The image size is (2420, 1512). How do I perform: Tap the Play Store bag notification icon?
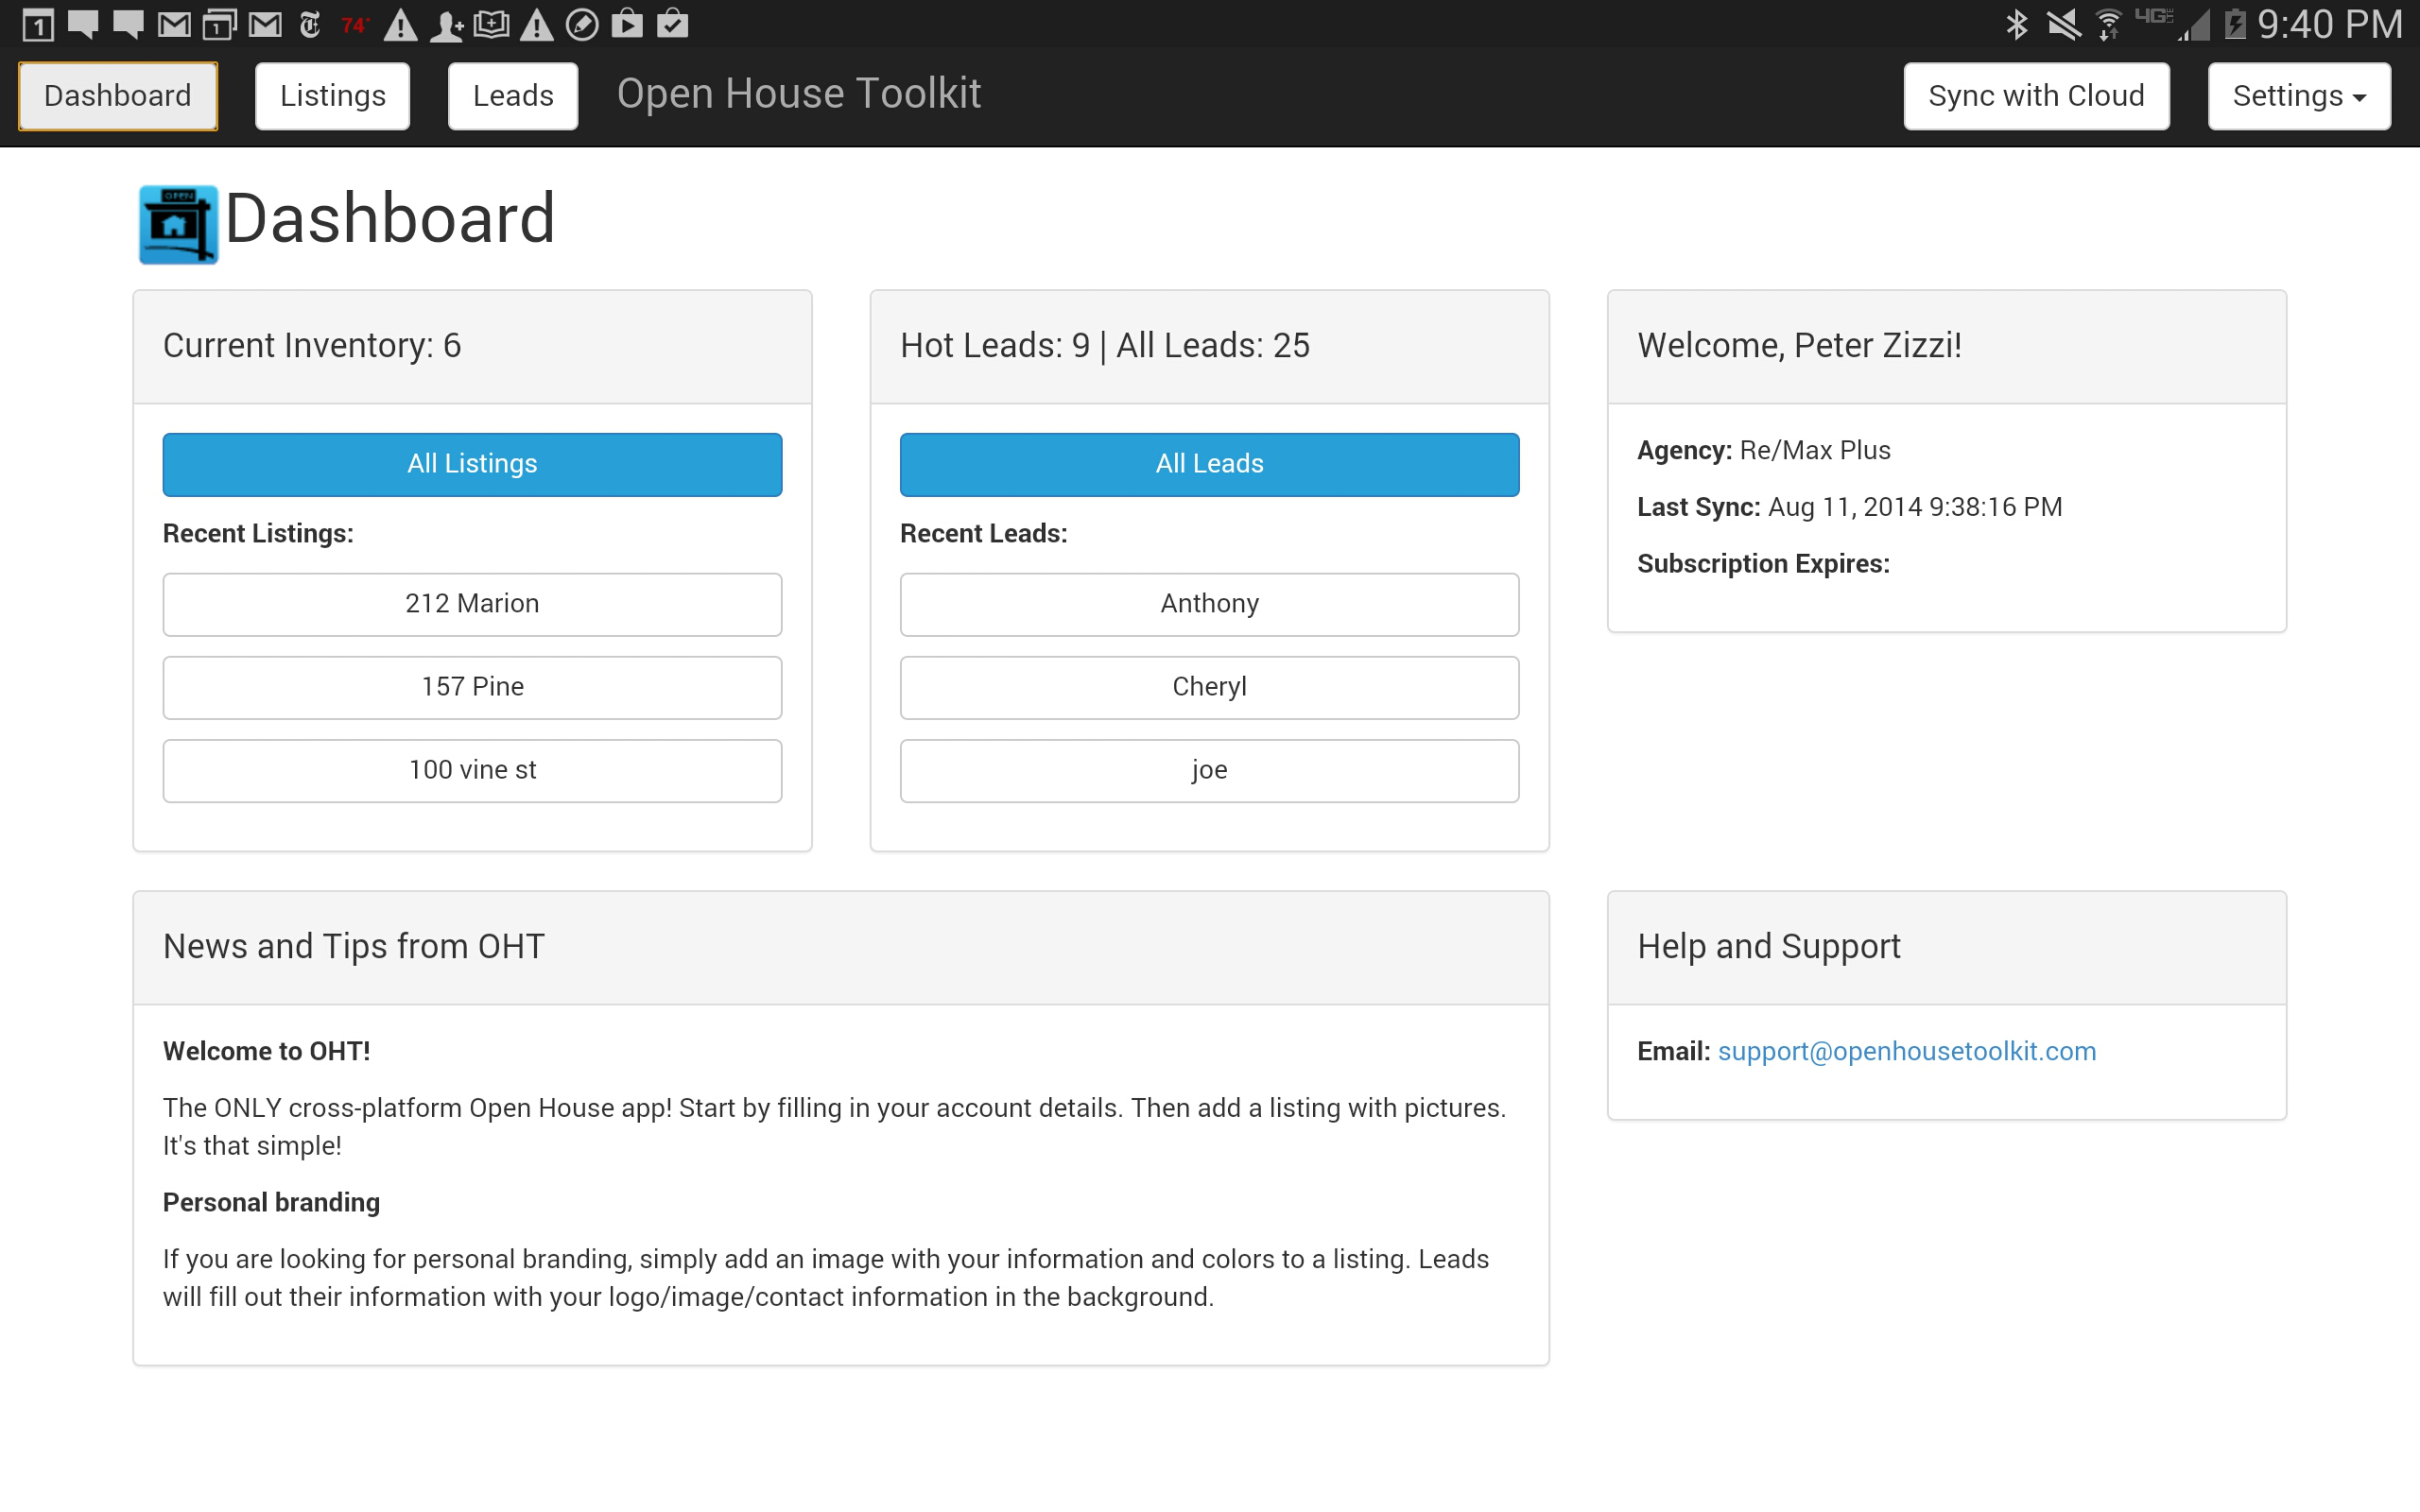point(627,24)
